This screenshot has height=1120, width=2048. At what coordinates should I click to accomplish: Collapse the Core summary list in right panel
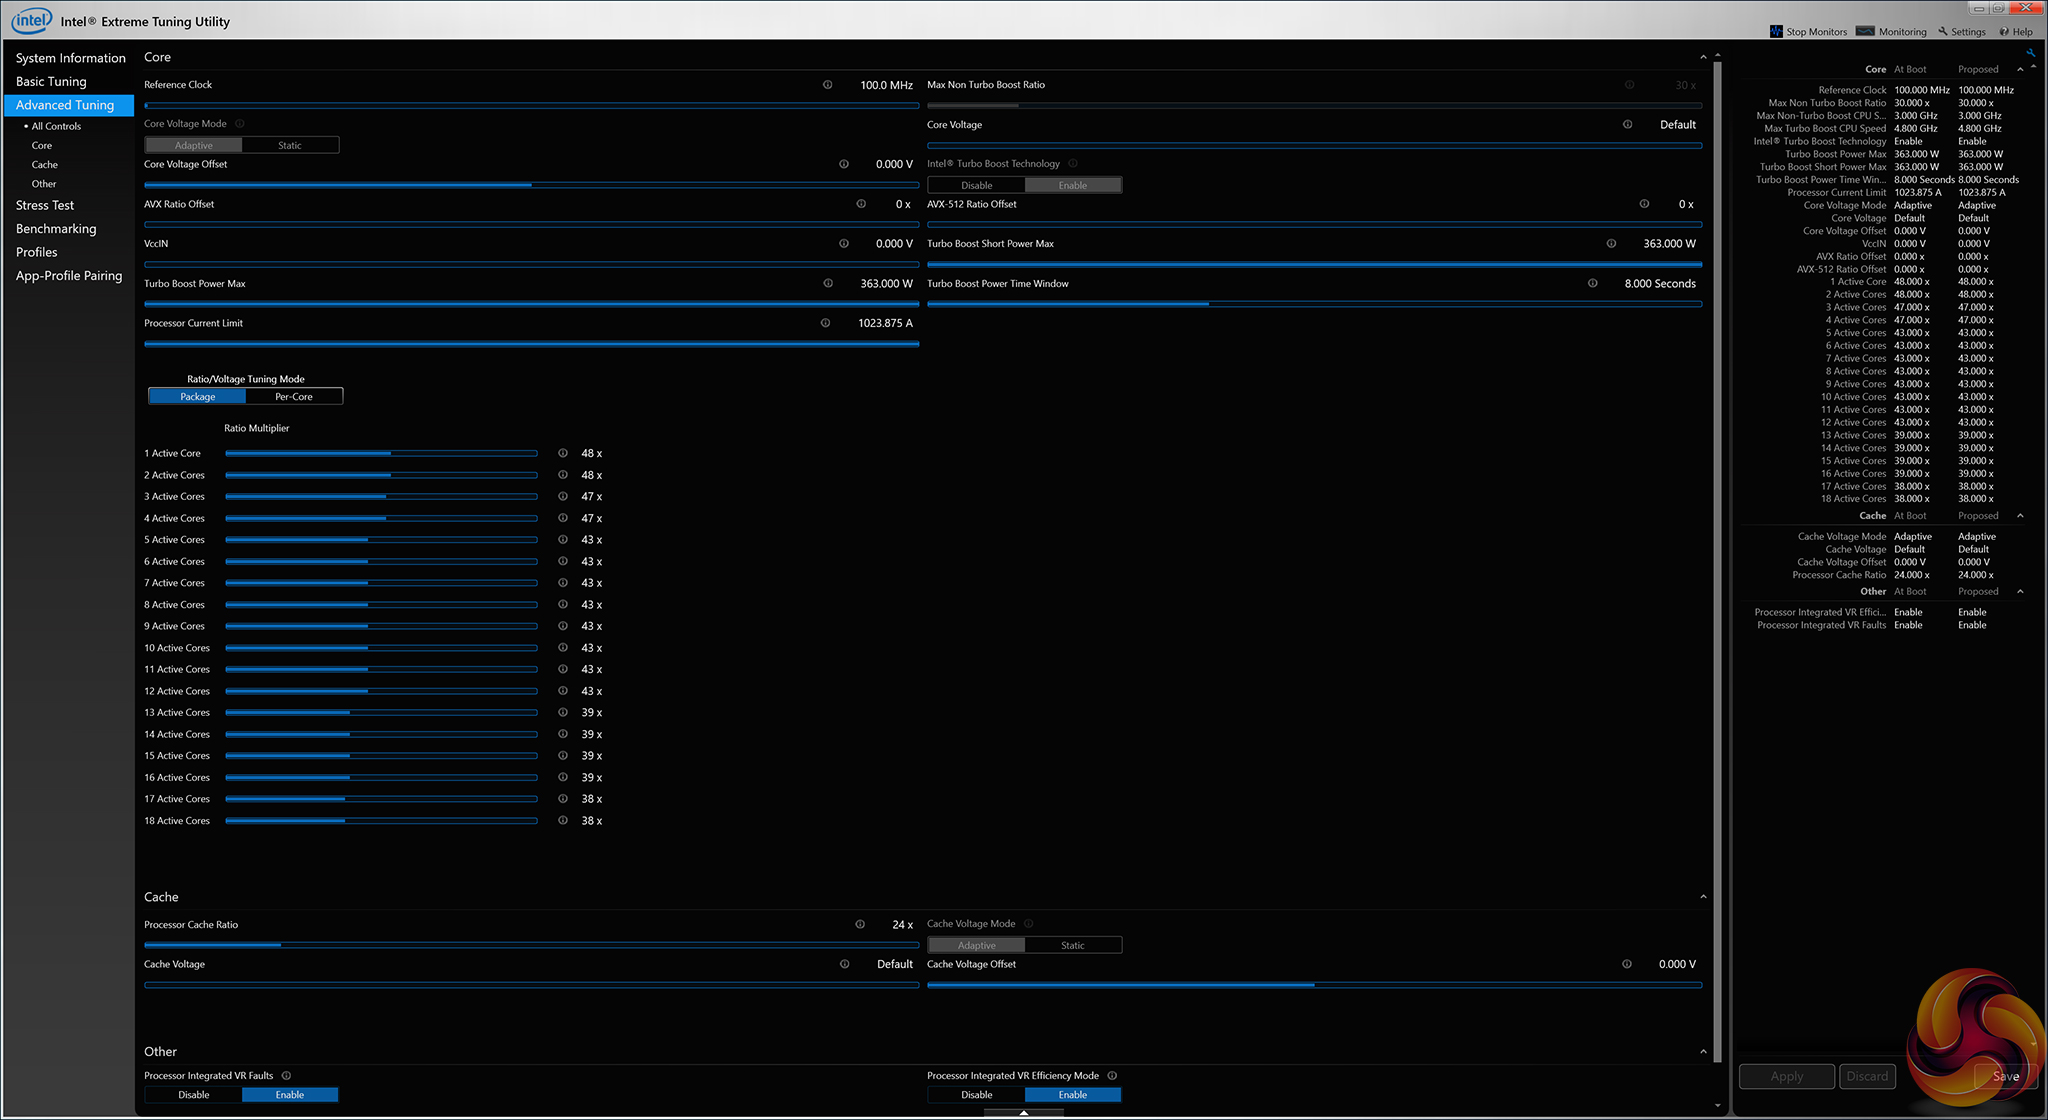(x=2020, y=70)
